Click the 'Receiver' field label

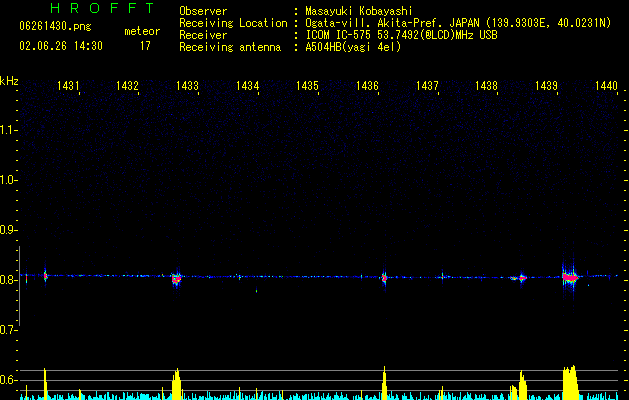(x=203, y=35)
